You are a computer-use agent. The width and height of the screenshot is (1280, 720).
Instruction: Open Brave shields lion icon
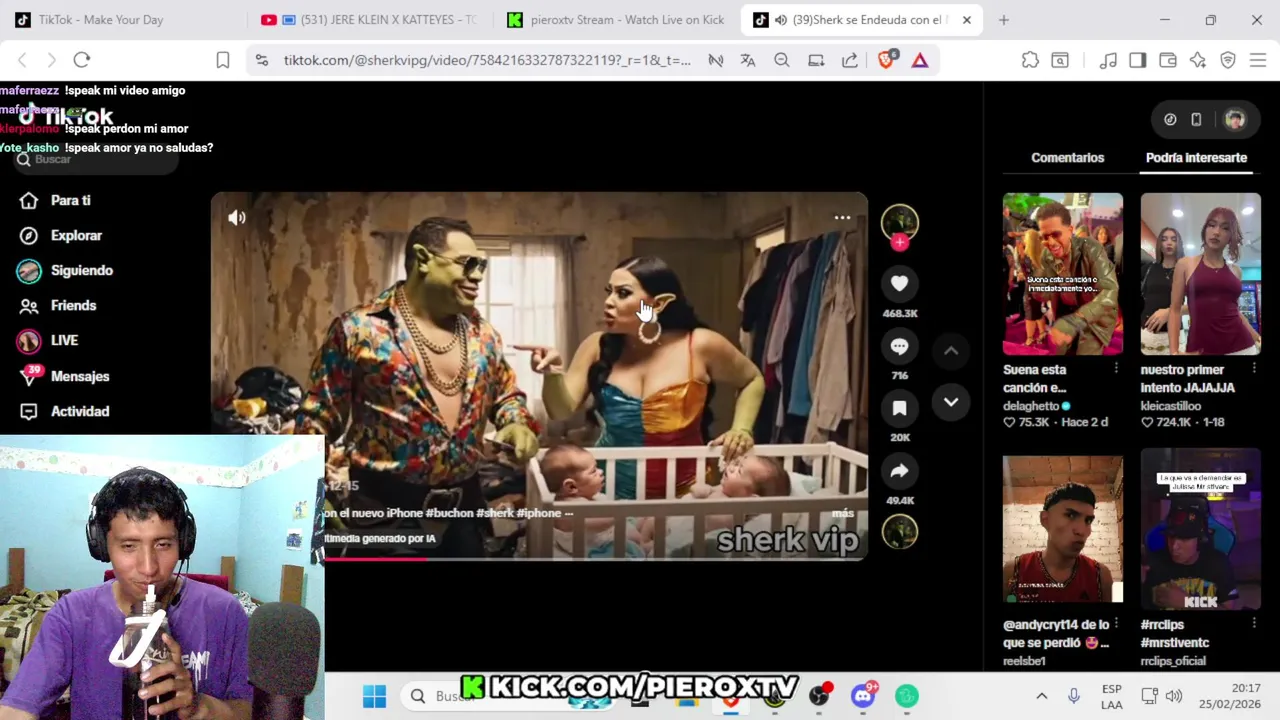tap(886, 60)
